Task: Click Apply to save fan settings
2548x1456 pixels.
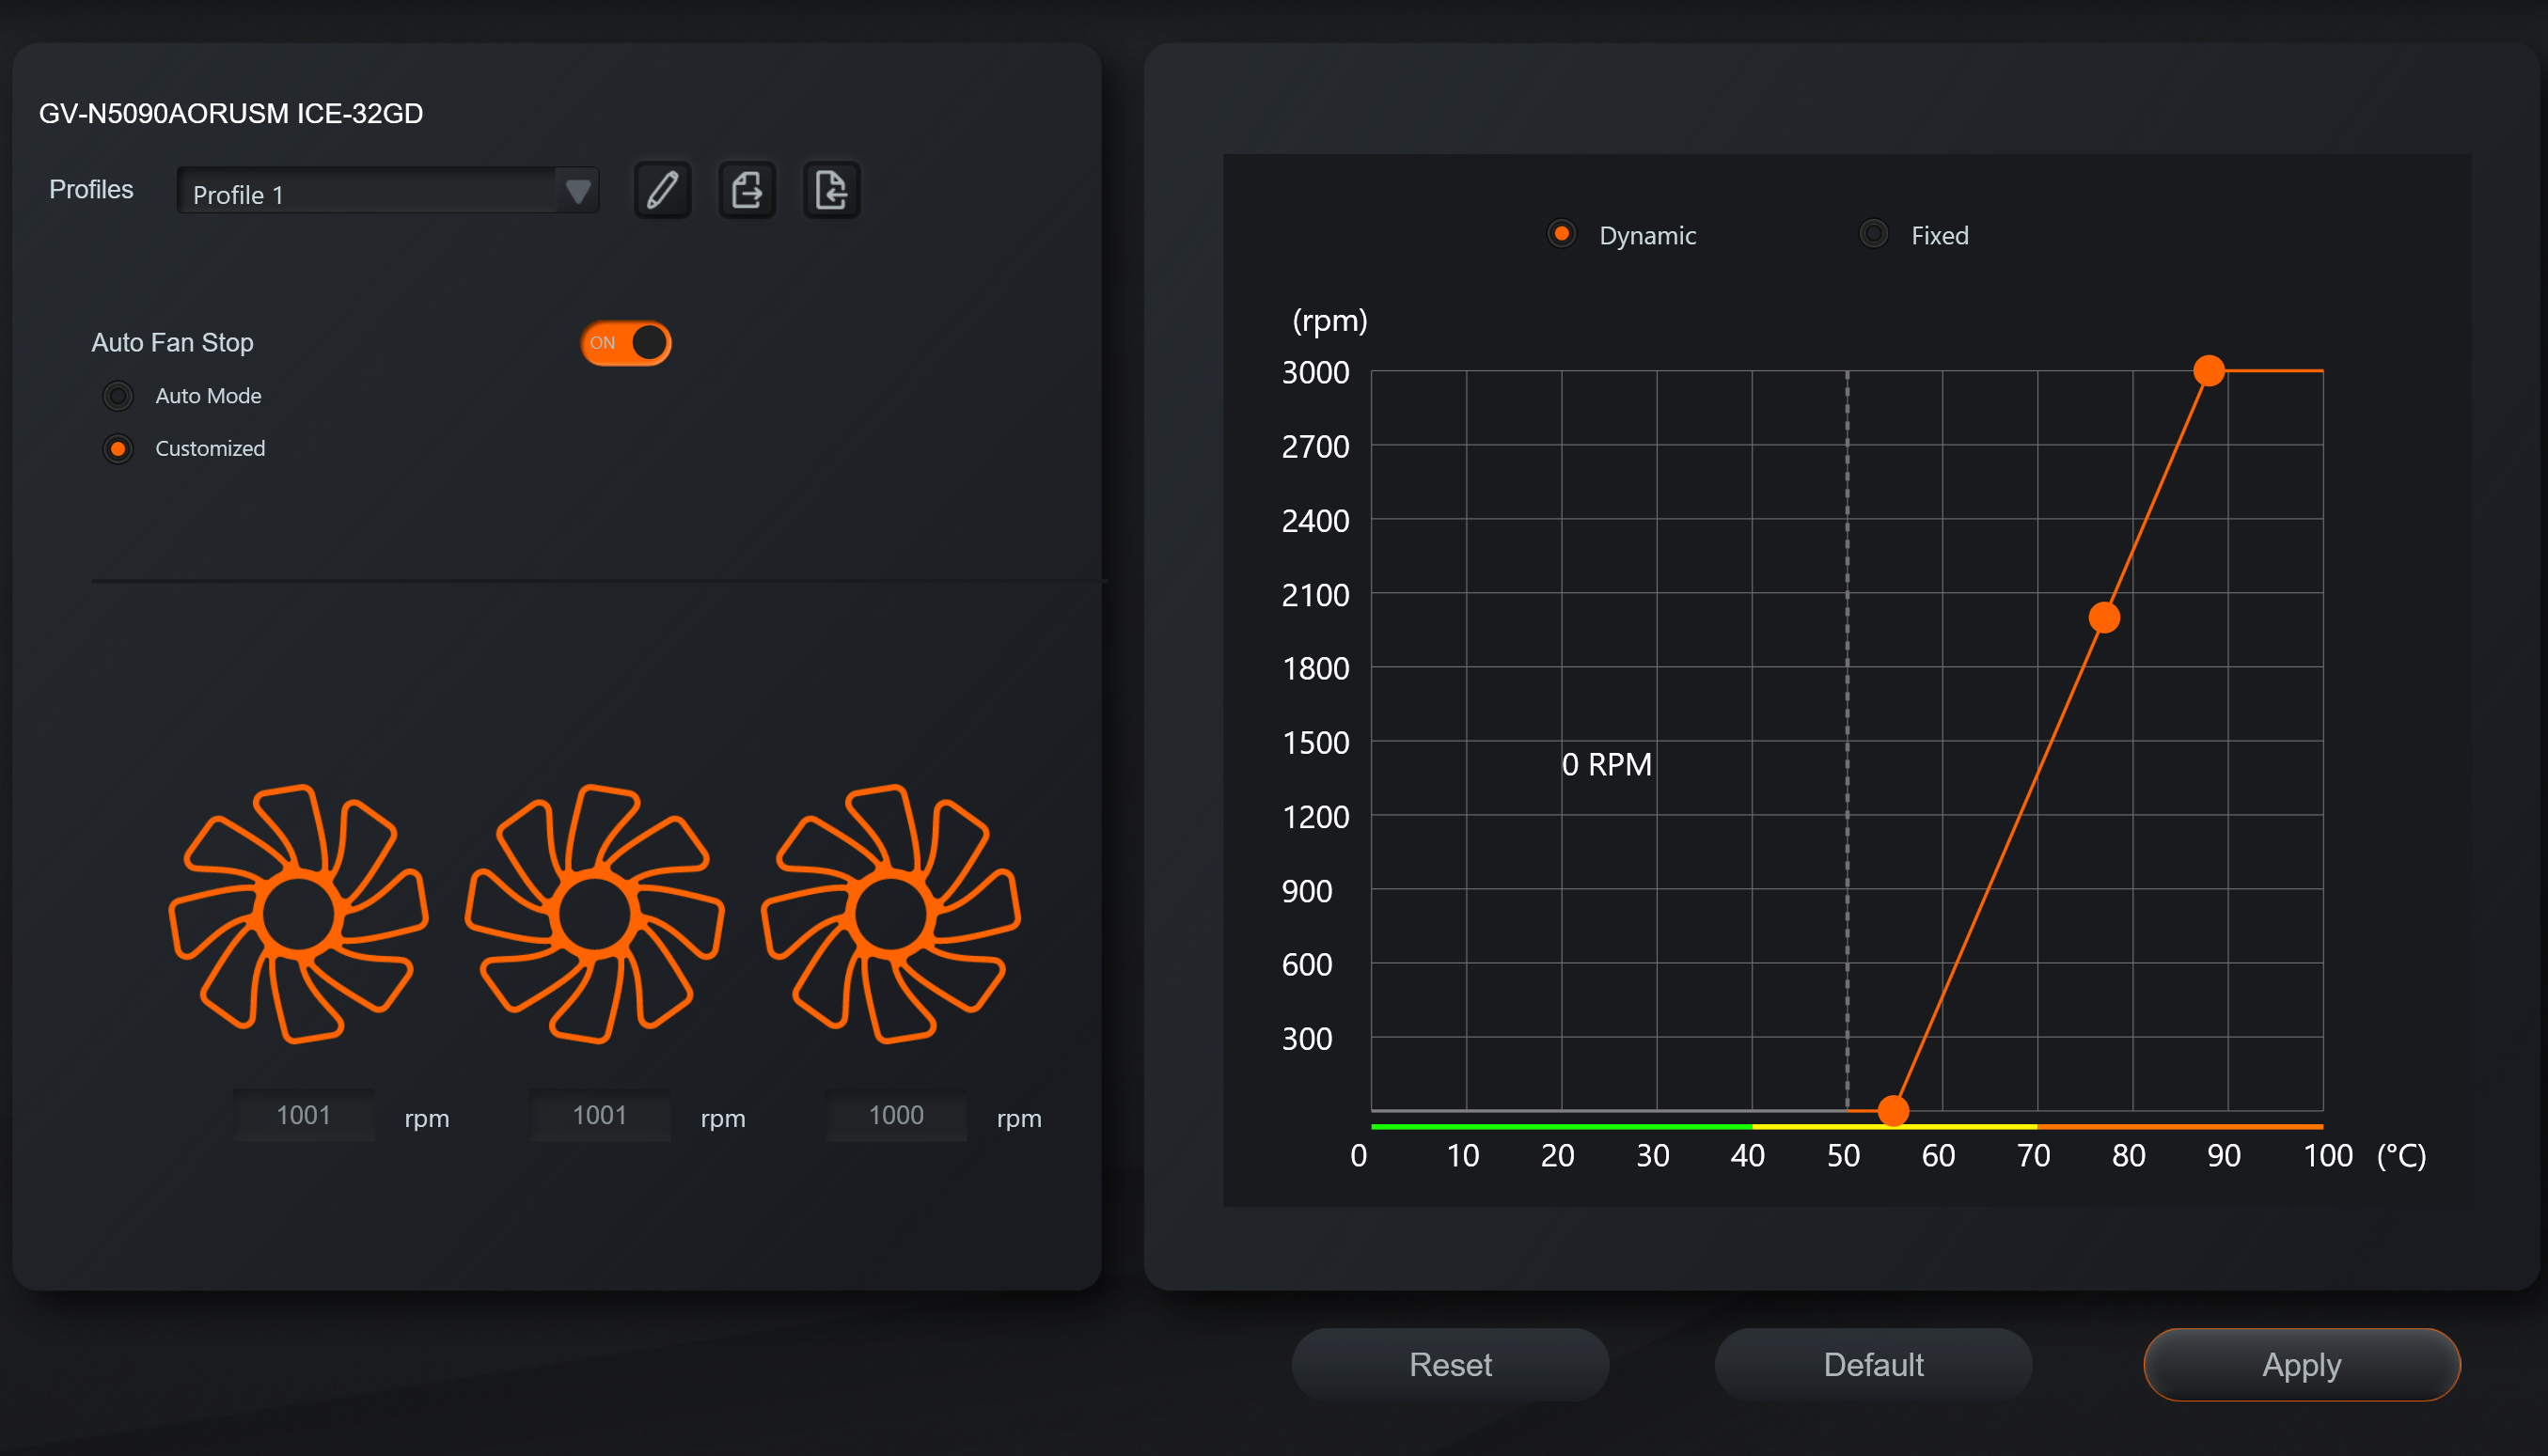Action: coord(2301,1364)
